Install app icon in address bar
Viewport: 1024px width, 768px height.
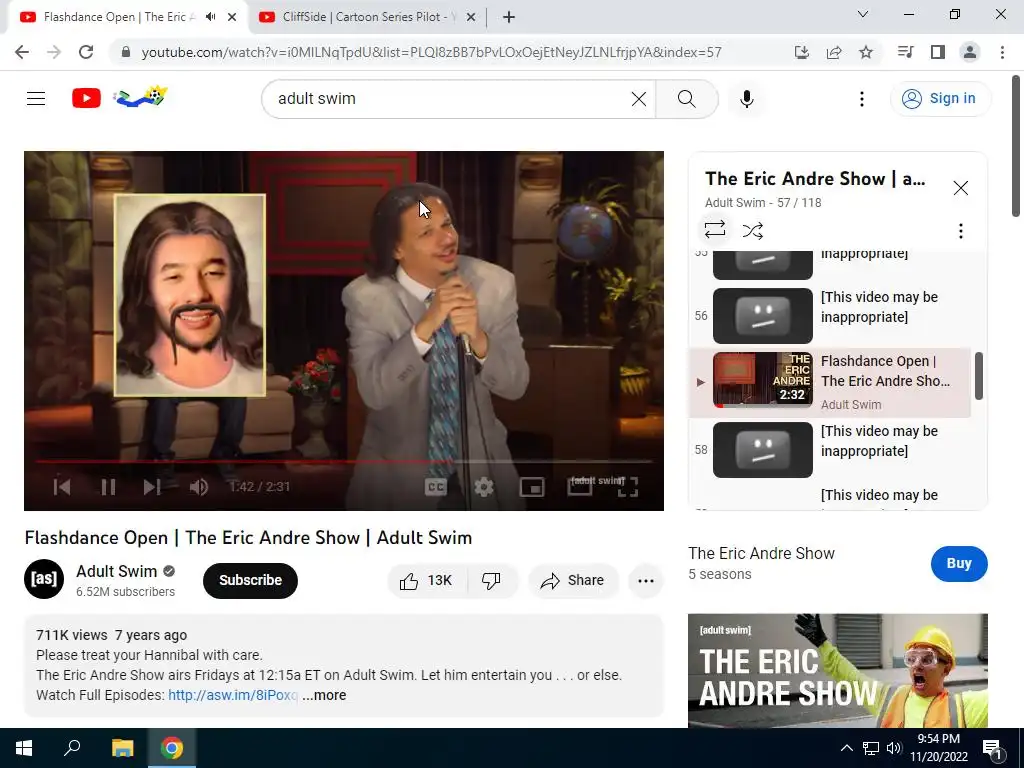(801, 52)
